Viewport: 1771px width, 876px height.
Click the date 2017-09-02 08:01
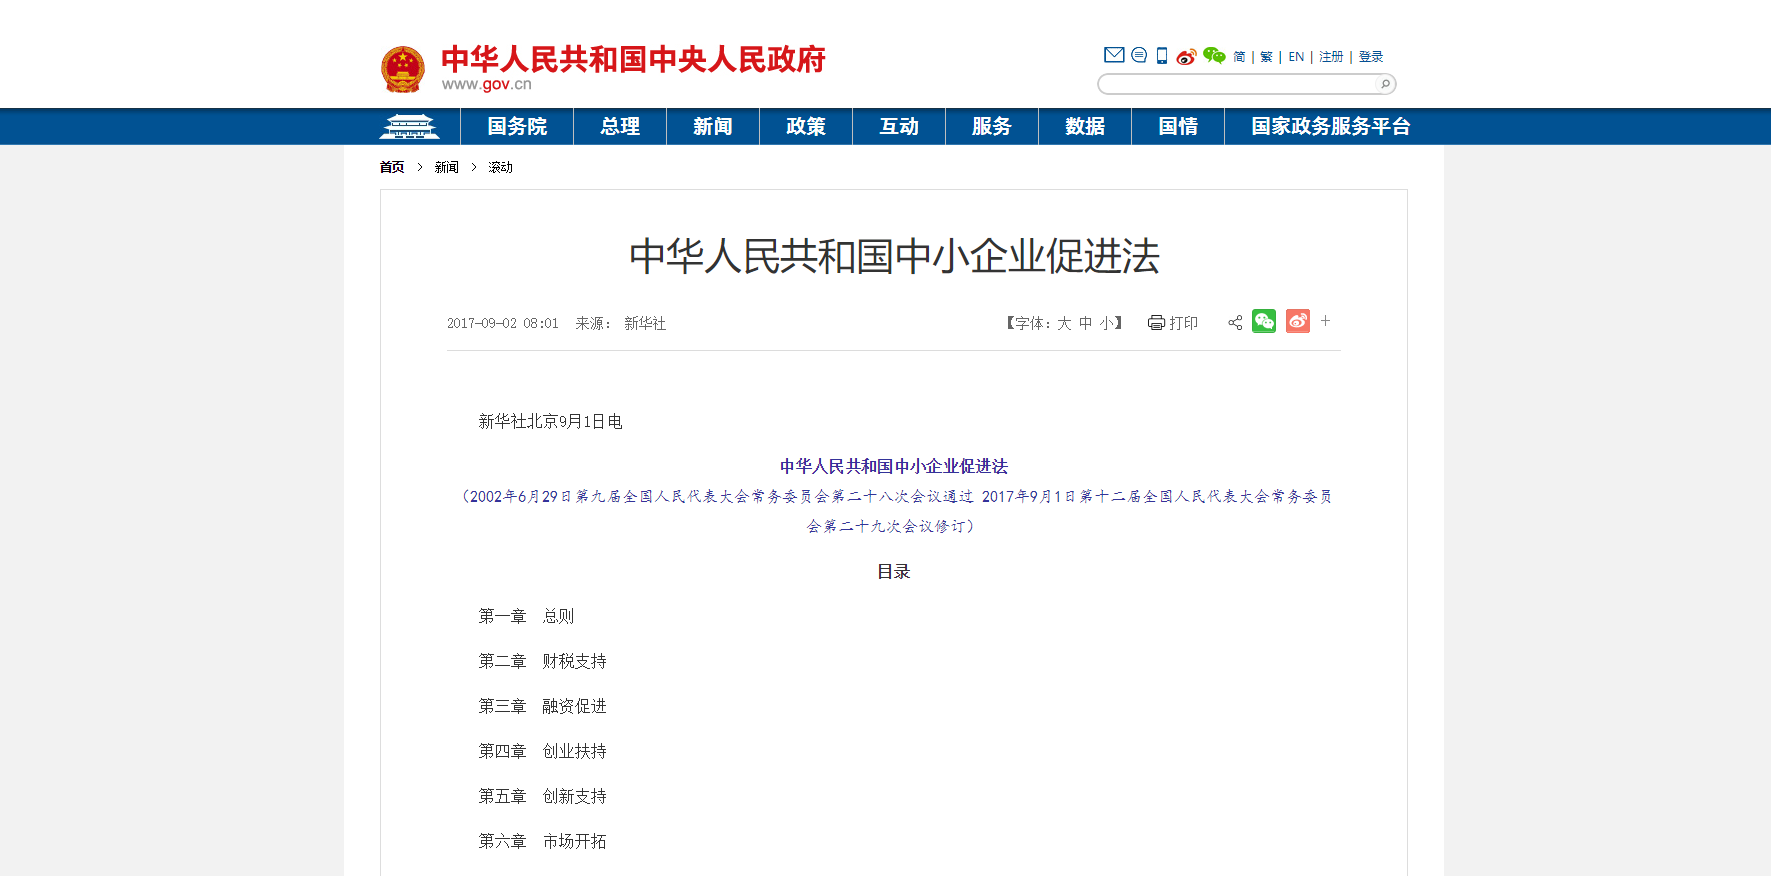[x=503, y=323]
